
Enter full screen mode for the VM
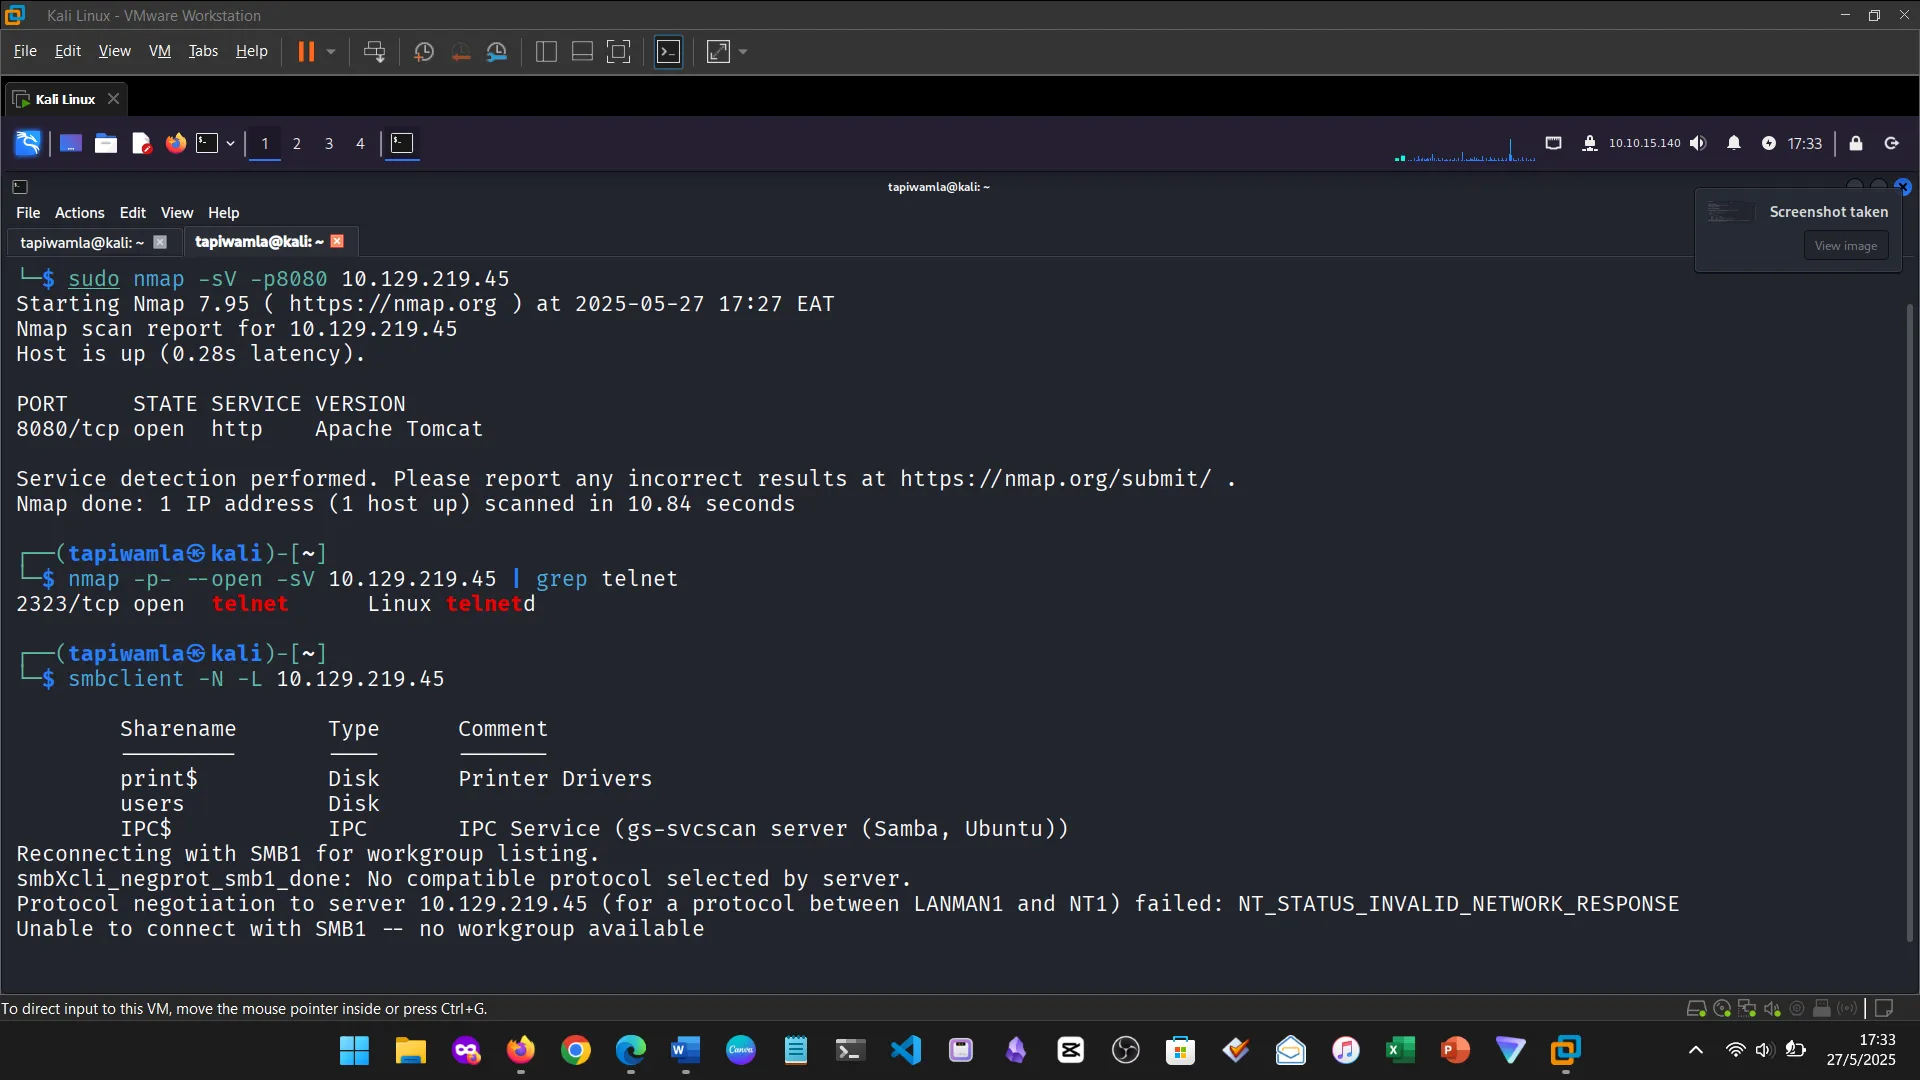619,51
